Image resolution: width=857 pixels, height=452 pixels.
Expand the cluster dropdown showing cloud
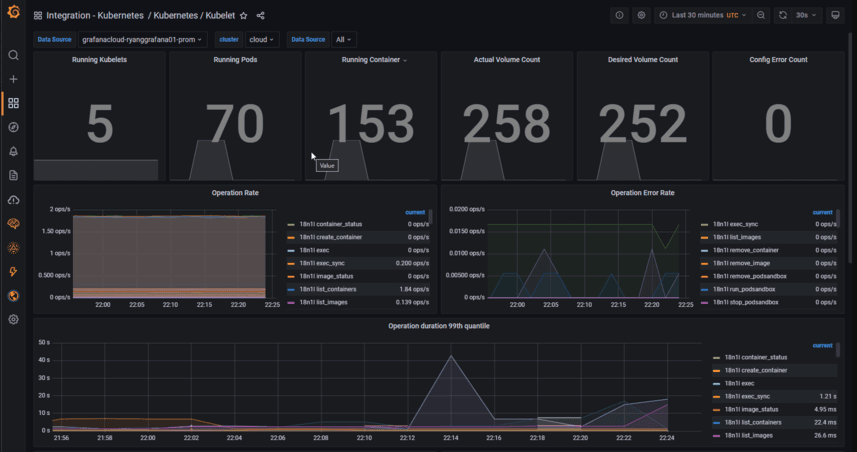(262, 39)
